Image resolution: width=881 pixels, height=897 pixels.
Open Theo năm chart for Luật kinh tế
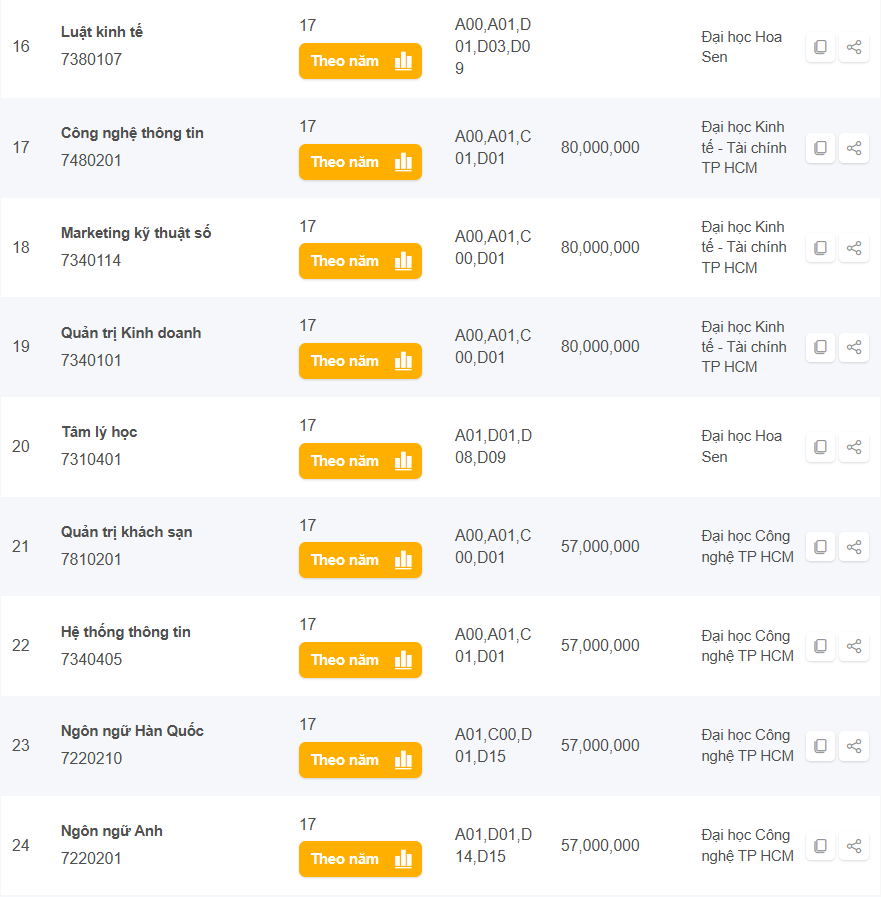[x=360, y=61]
